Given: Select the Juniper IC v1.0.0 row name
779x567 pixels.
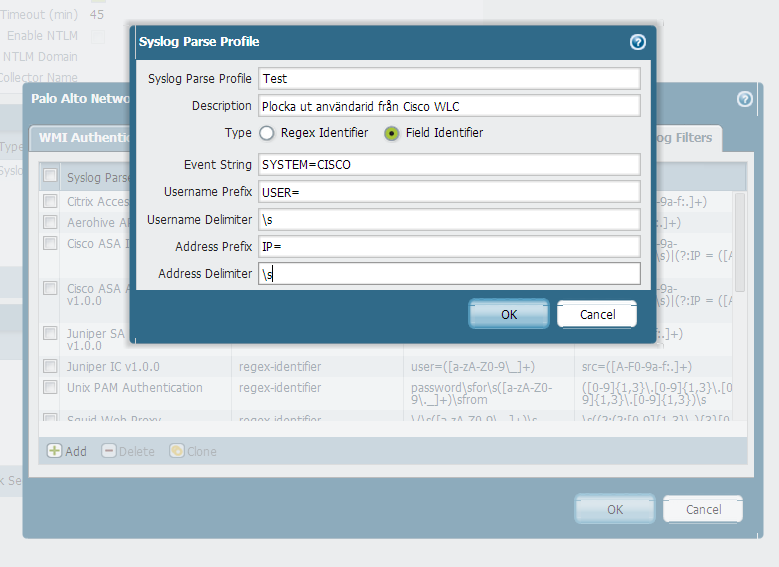Looking at the screenshot, I should (x=113, y=367).
